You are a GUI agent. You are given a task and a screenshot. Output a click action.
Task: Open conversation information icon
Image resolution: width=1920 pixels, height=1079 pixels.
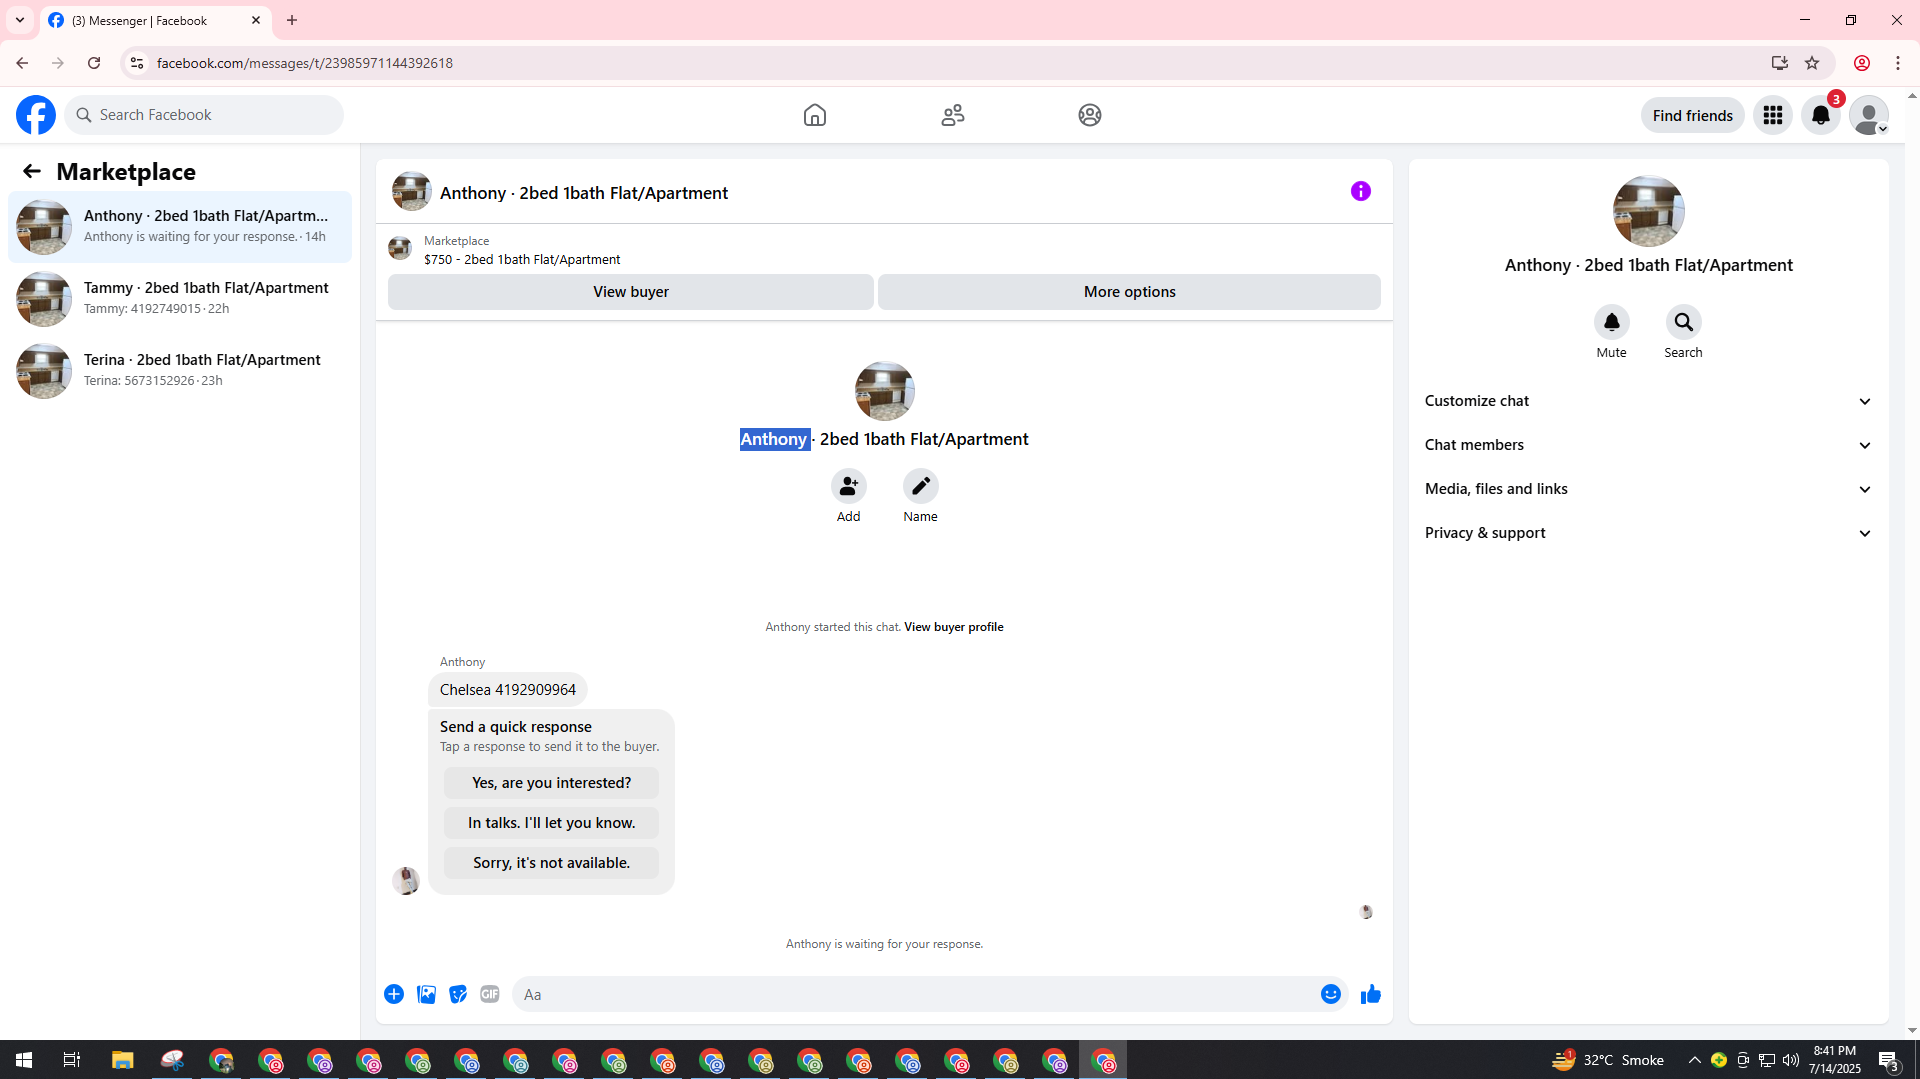pos(1361,191)
